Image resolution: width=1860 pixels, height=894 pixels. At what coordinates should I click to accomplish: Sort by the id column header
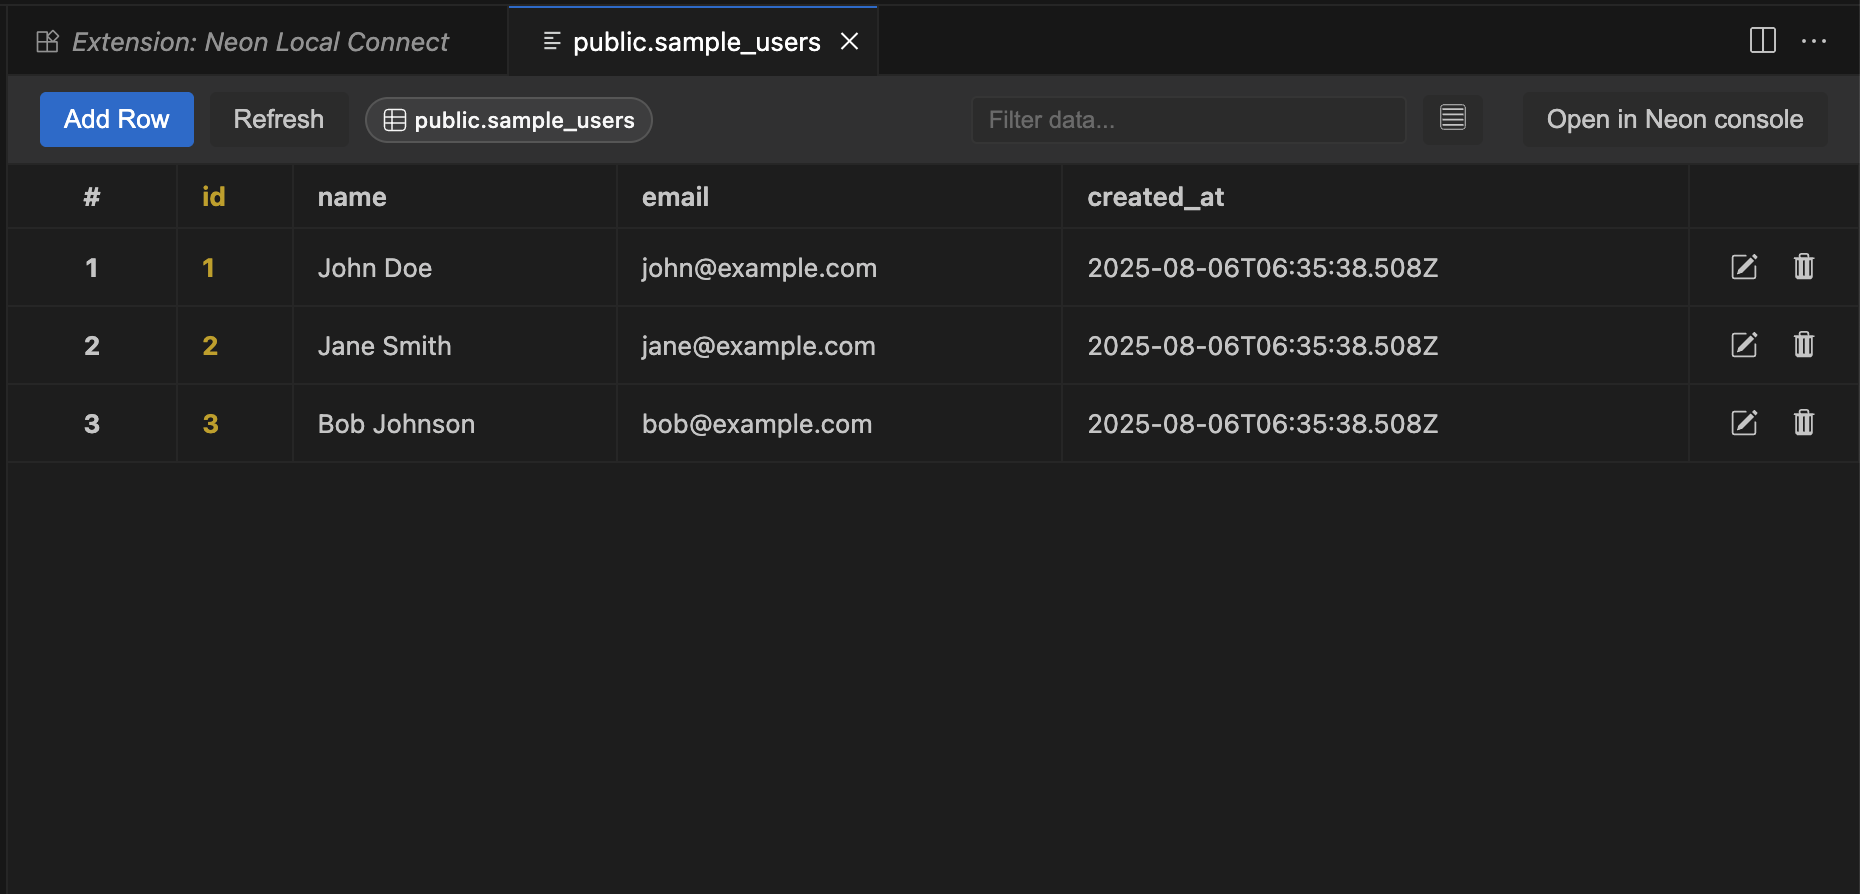213,196
